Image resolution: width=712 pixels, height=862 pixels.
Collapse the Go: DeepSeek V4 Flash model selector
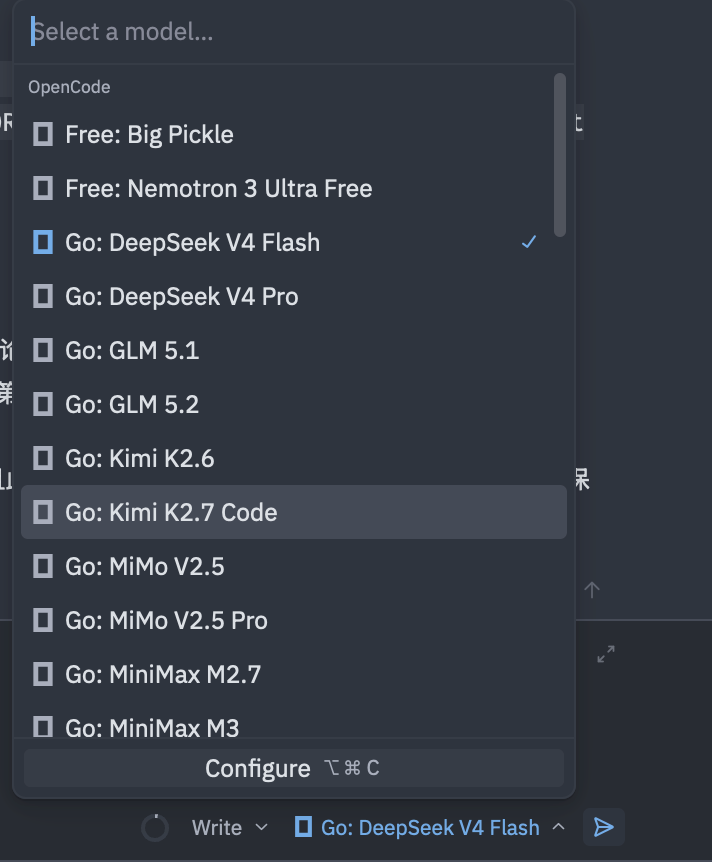click(429, 827)
